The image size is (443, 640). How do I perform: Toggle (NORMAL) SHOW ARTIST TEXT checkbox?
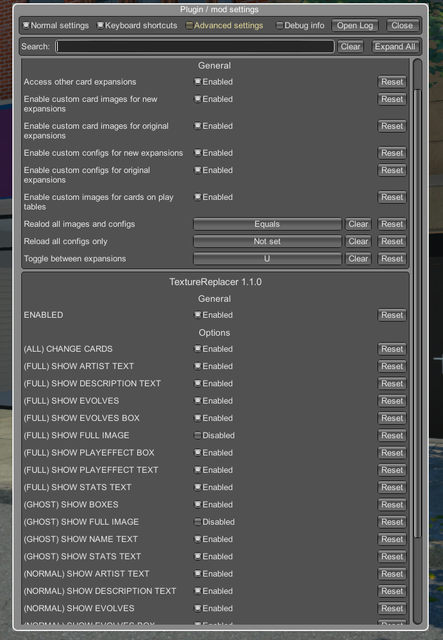pos(198,573)
